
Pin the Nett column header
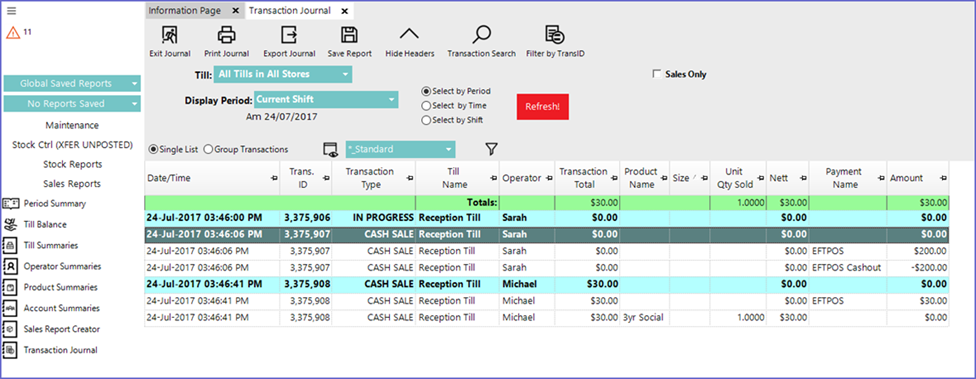point(803,179)
